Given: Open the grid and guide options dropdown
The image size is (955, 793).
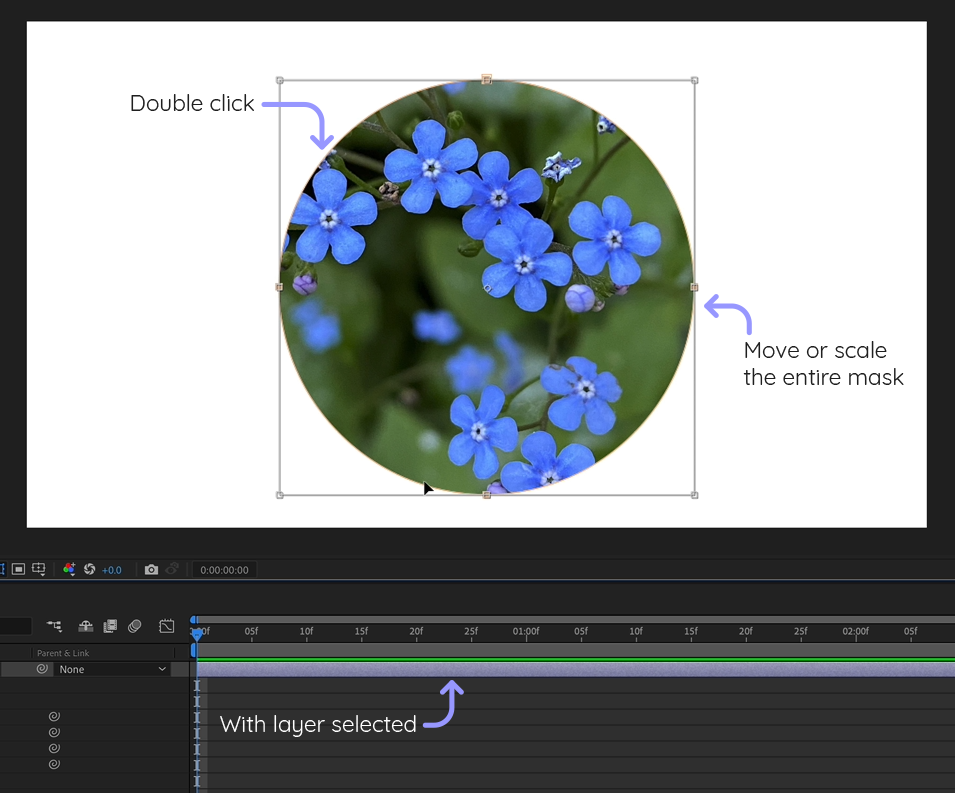Looking at the screenshot, I should pyautogui.click(x=39, y=569).
